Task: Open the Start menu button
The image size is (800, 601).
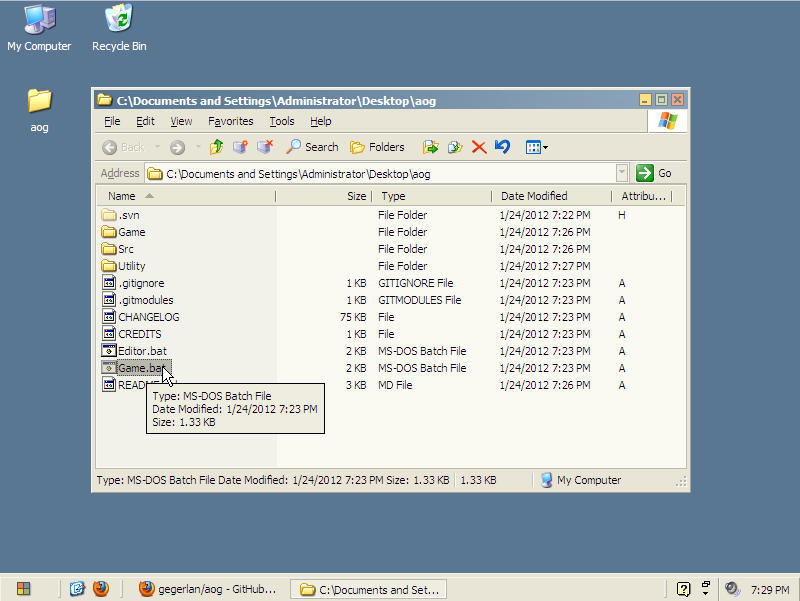Action: 23,589
